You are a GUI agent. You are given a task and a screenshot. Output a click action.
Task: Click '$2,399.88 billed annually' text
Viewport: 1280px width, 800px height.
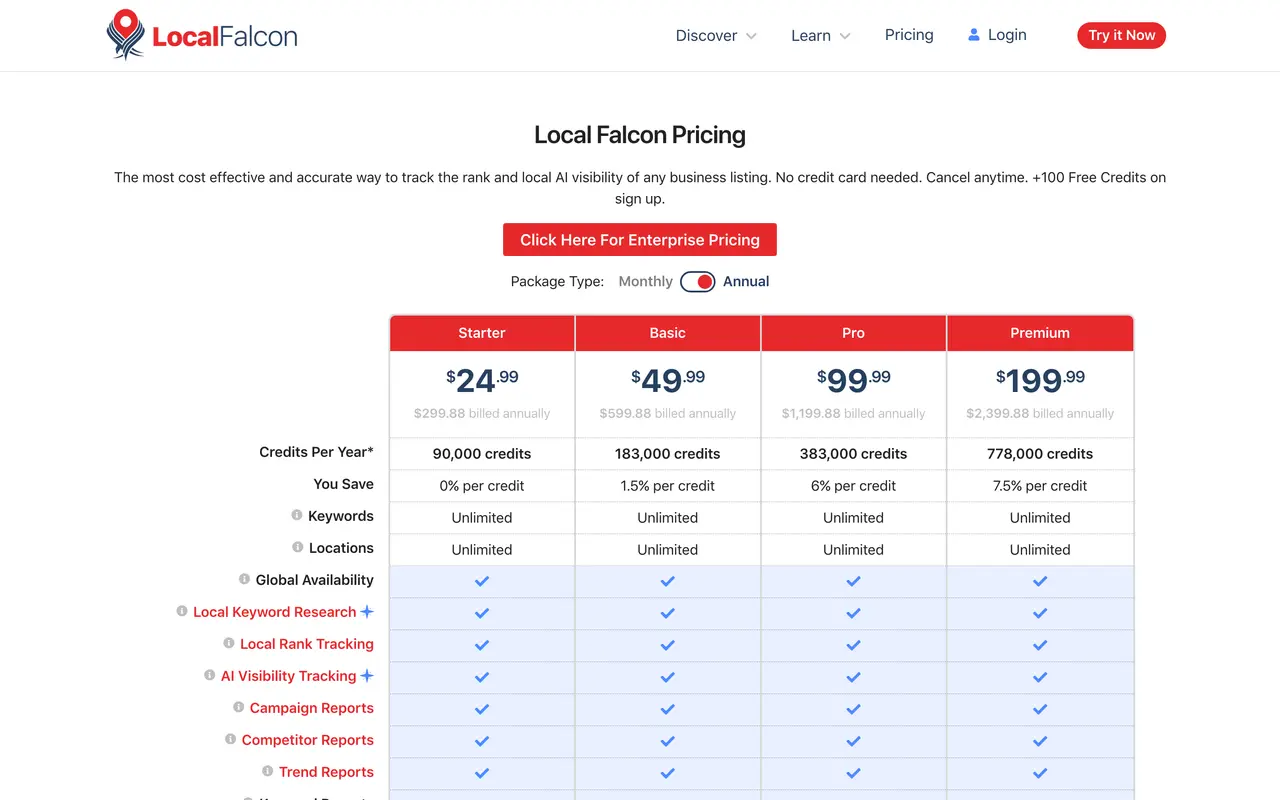pyautogui.click(x=1040, y=413)
